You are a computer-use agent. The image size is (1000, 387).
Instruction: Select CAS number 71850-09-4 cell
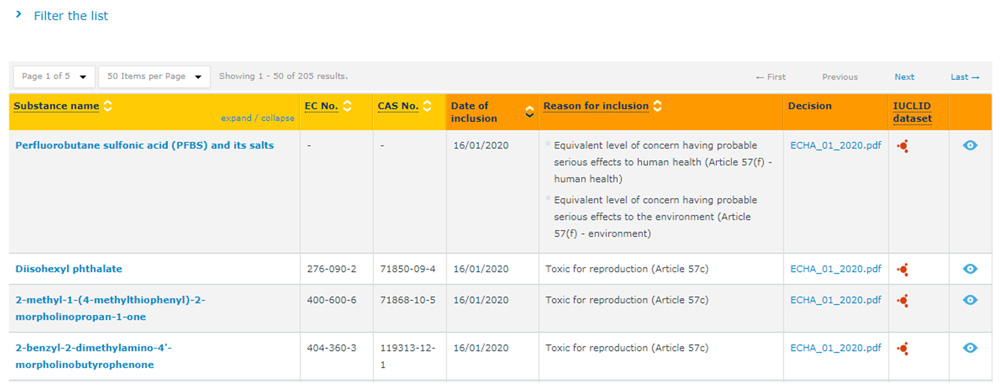(x=408, y=269)
